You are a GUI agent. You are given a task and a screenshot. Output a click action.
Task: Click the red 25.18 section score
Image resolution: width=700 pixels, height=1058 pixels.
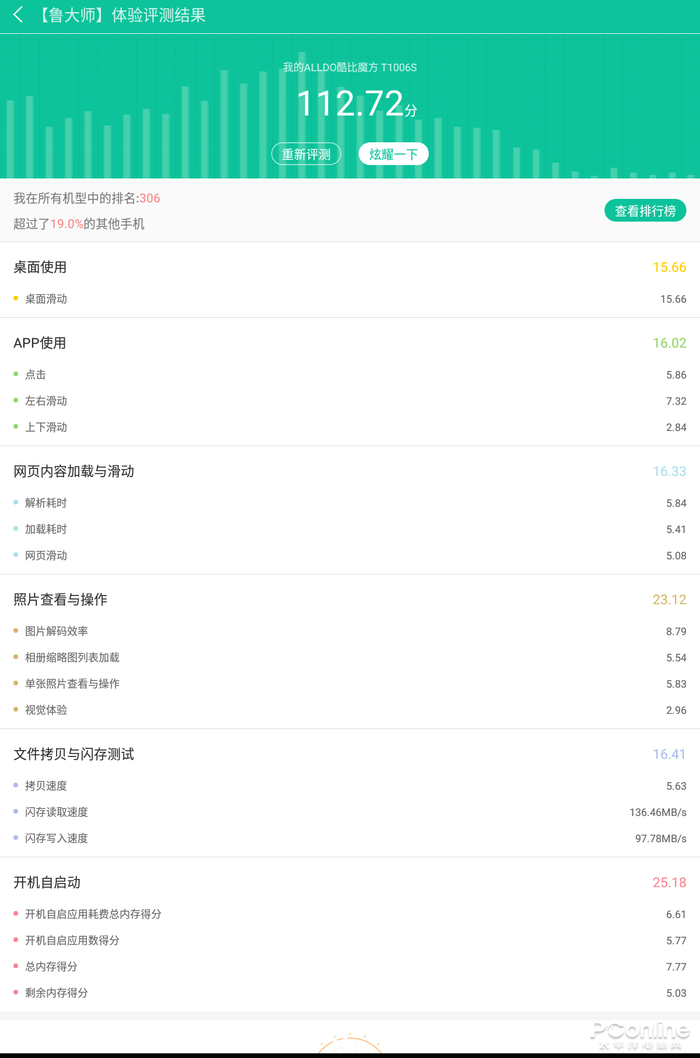pos(669,883)
